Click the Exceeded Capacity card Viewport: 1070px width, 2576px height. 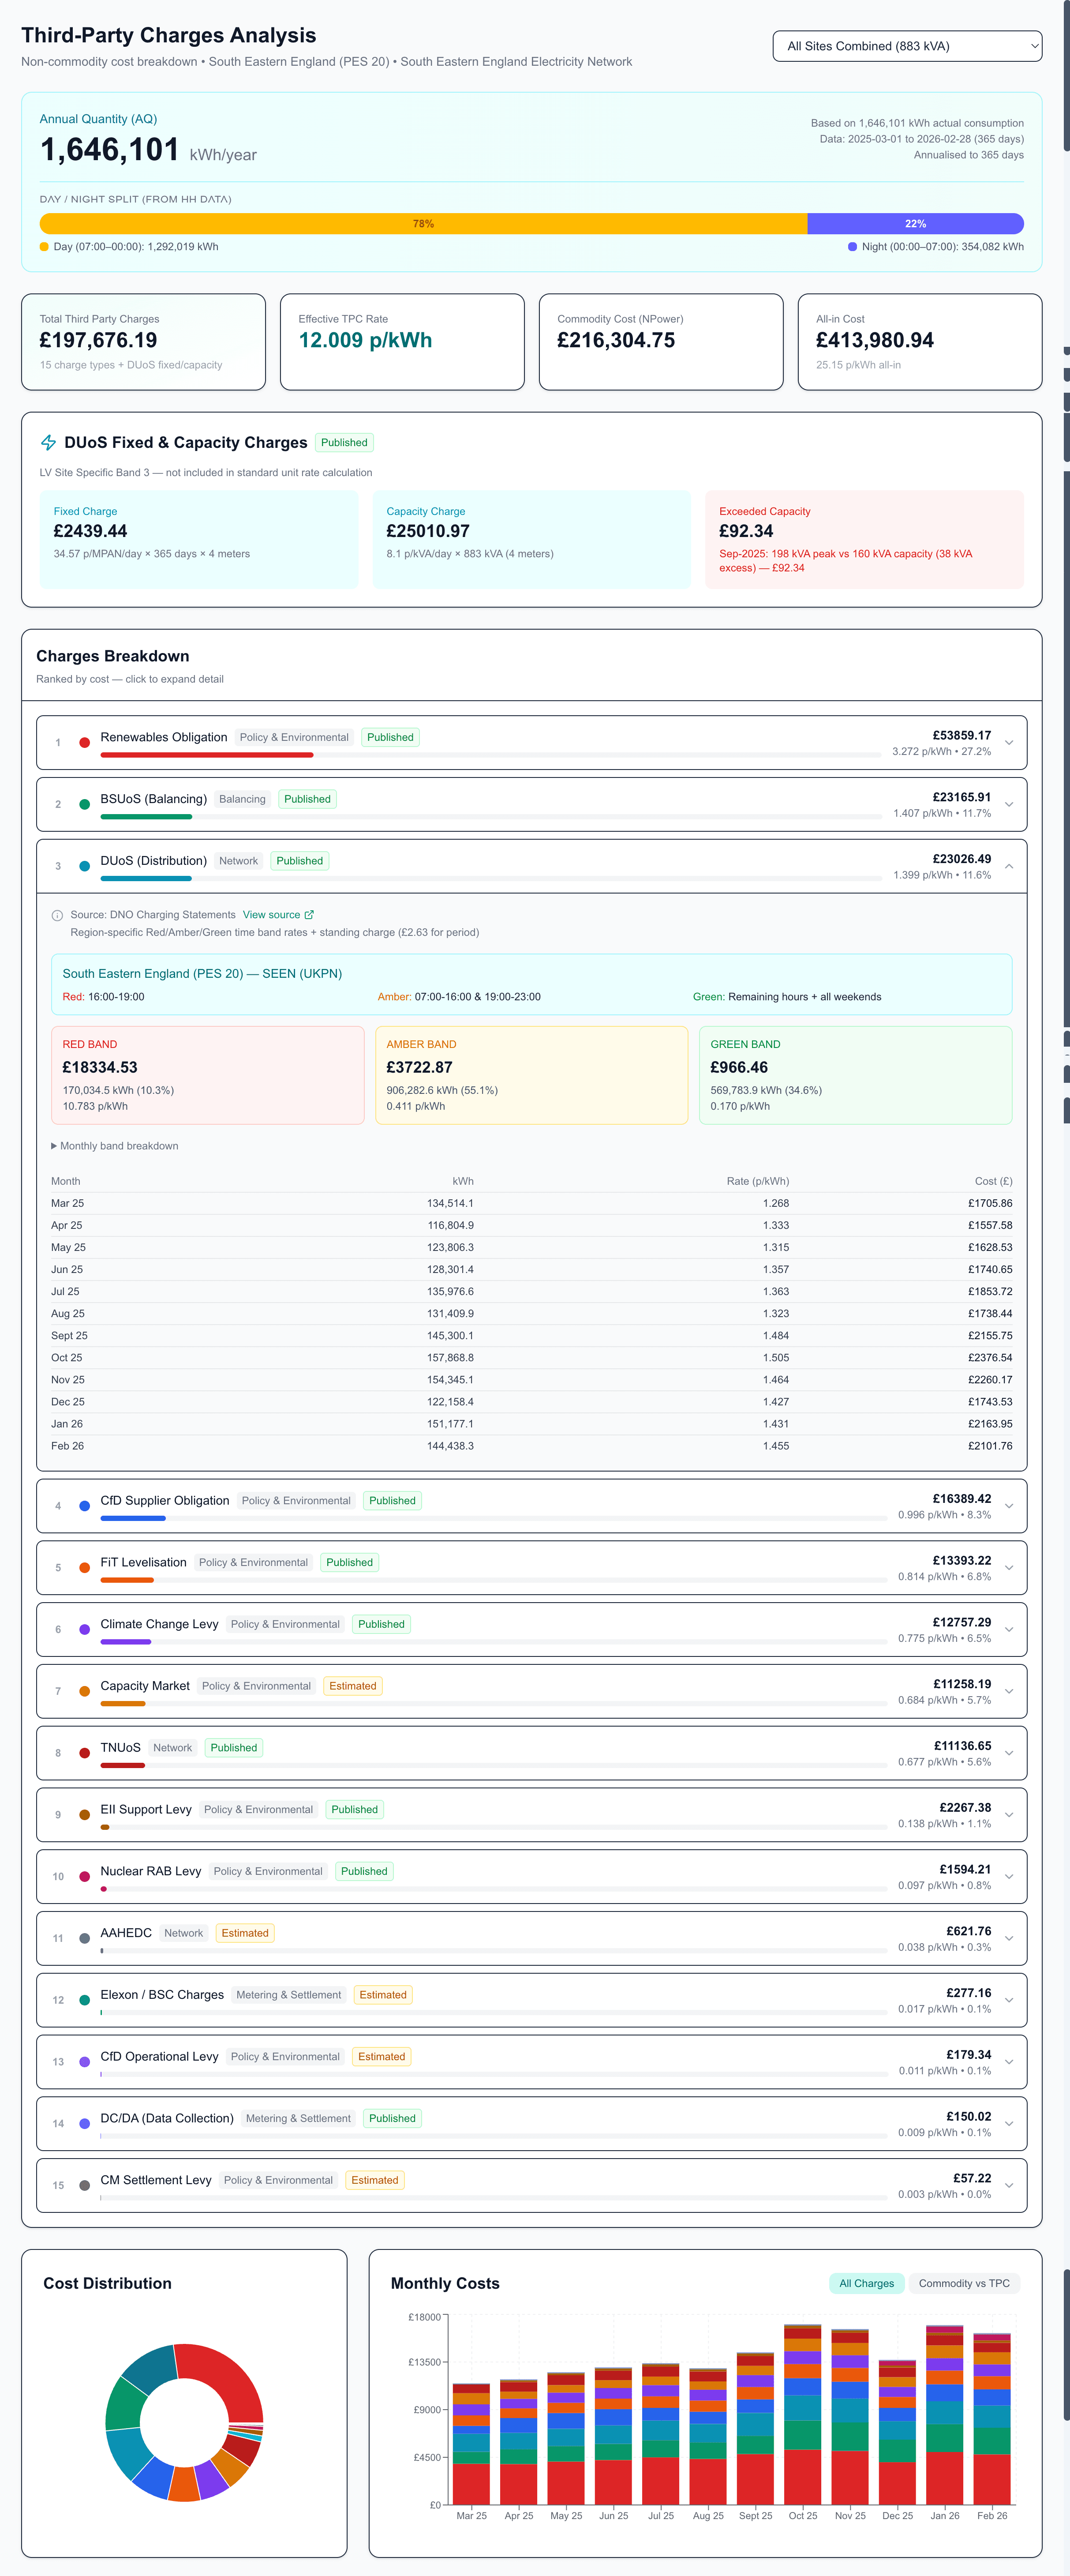pyautogui.click(x=864, y=539)
